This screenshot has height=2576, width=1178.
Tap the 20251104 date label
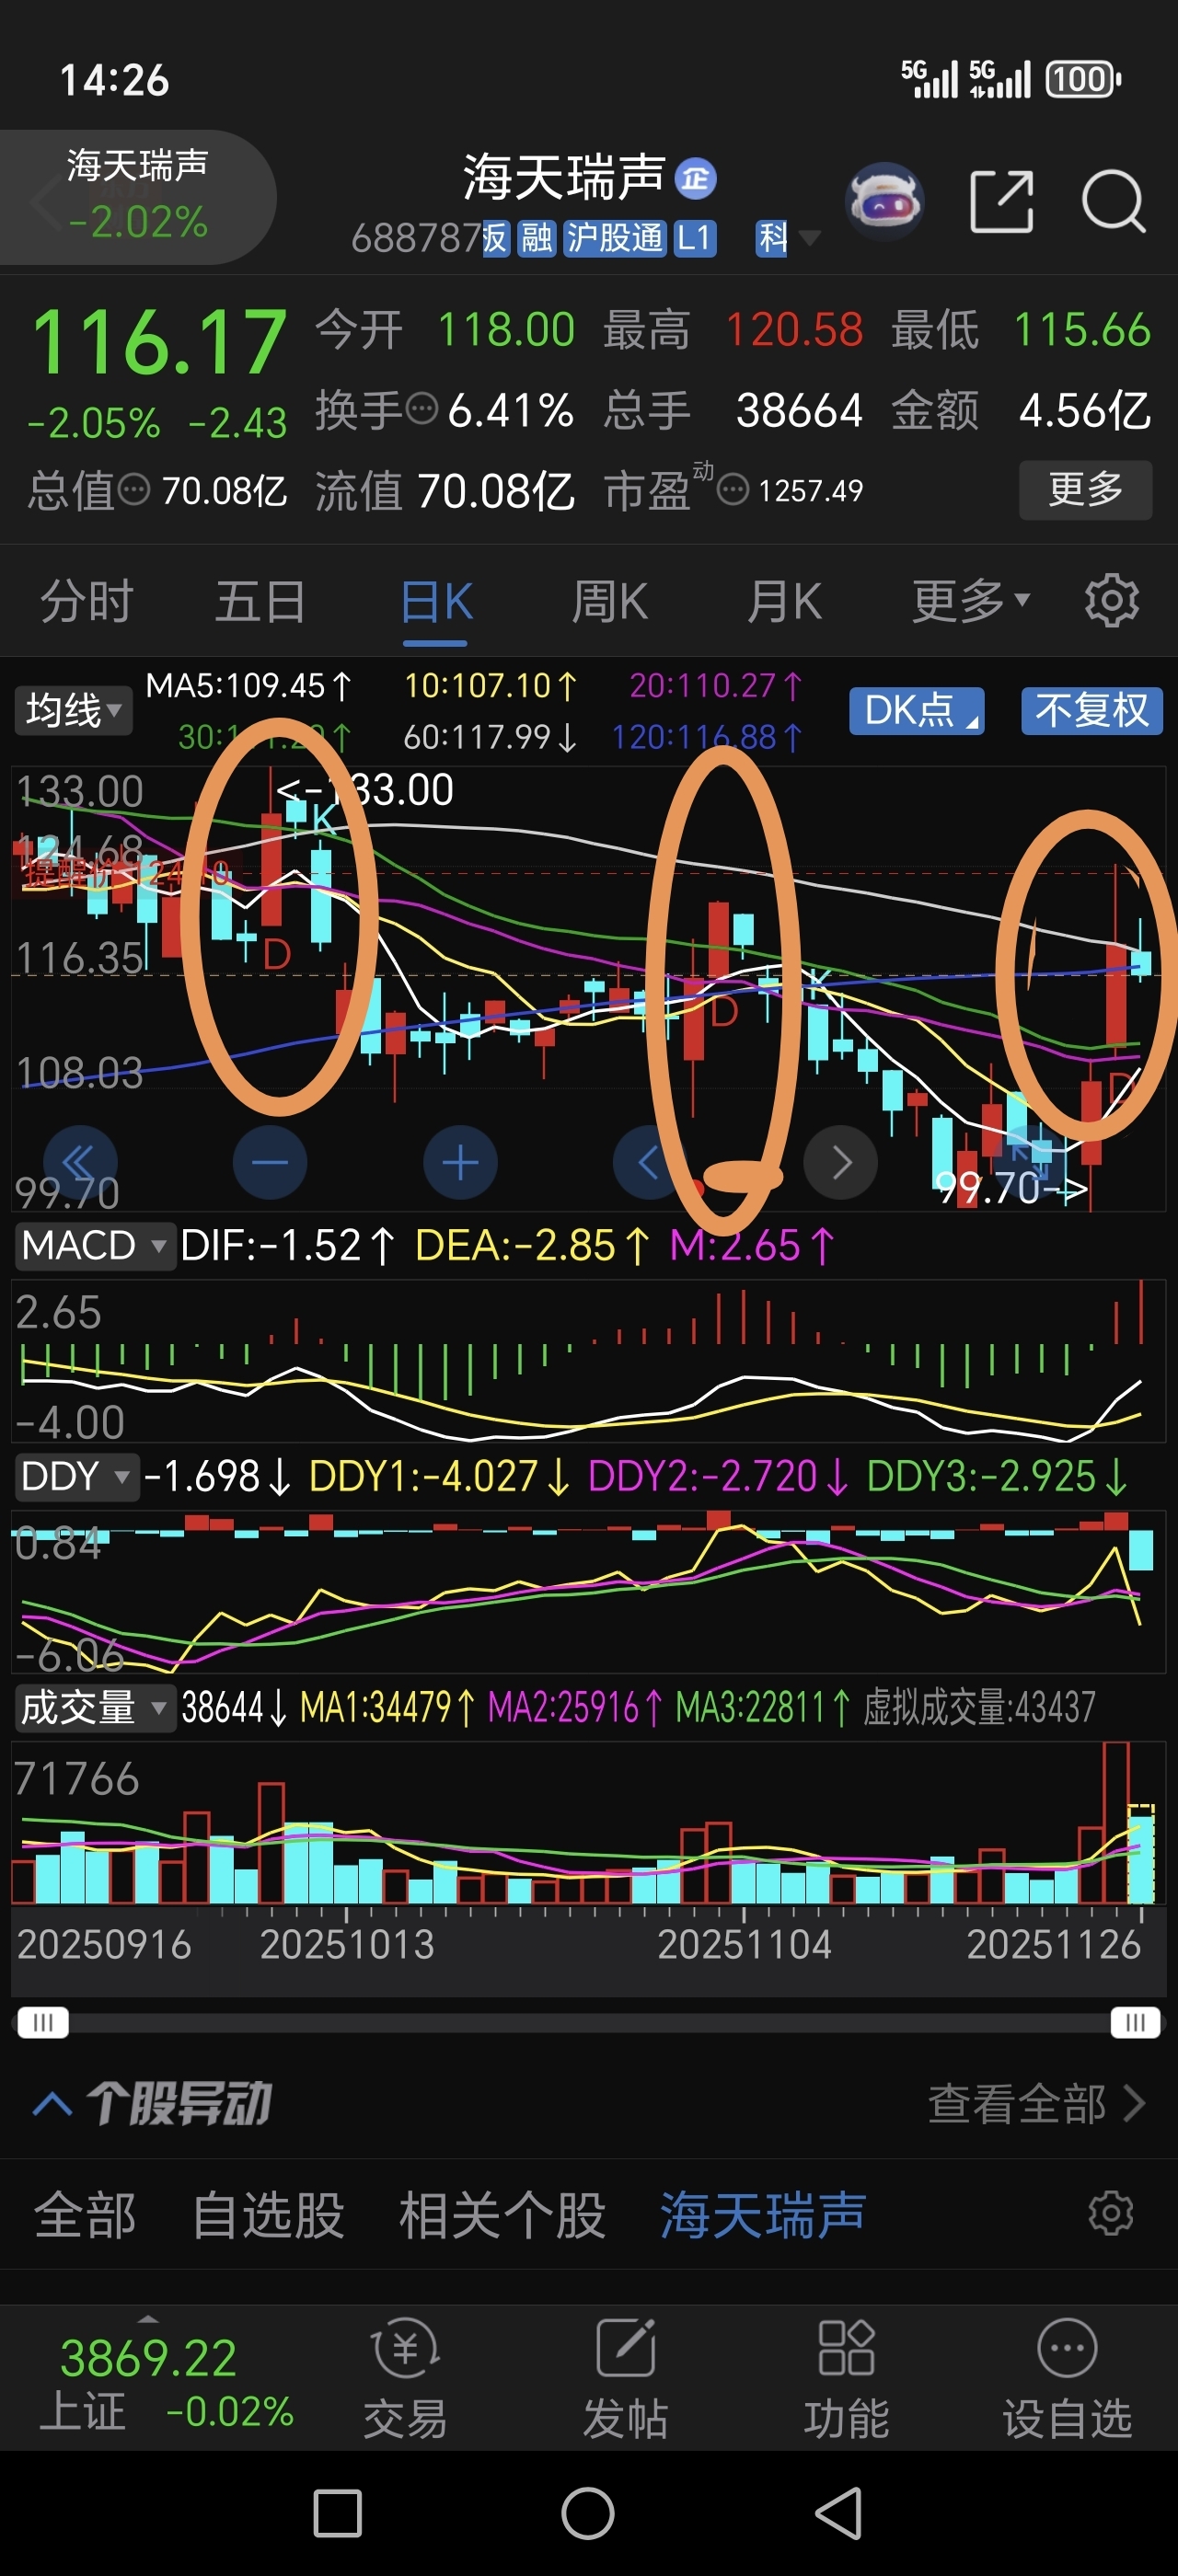point(744,1944)
